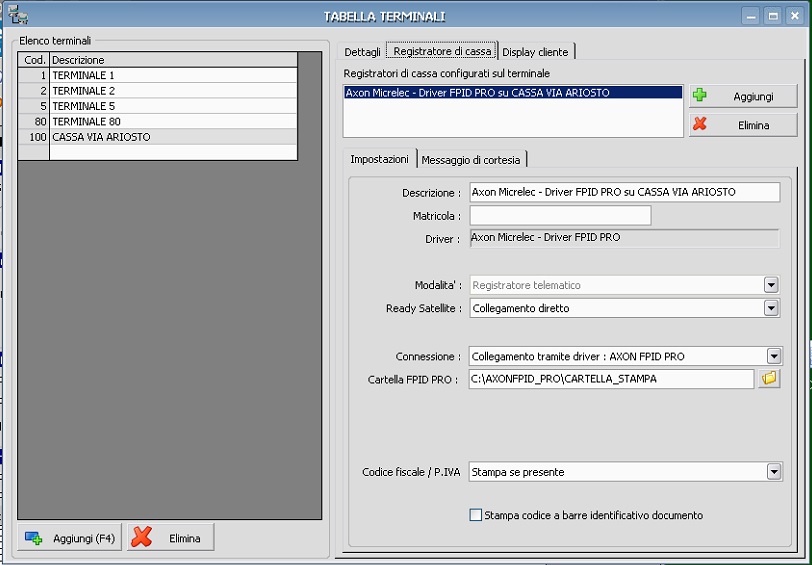812x565 pixels.
Task: Select the Impostazioni tab
Action: coord(380,159)
